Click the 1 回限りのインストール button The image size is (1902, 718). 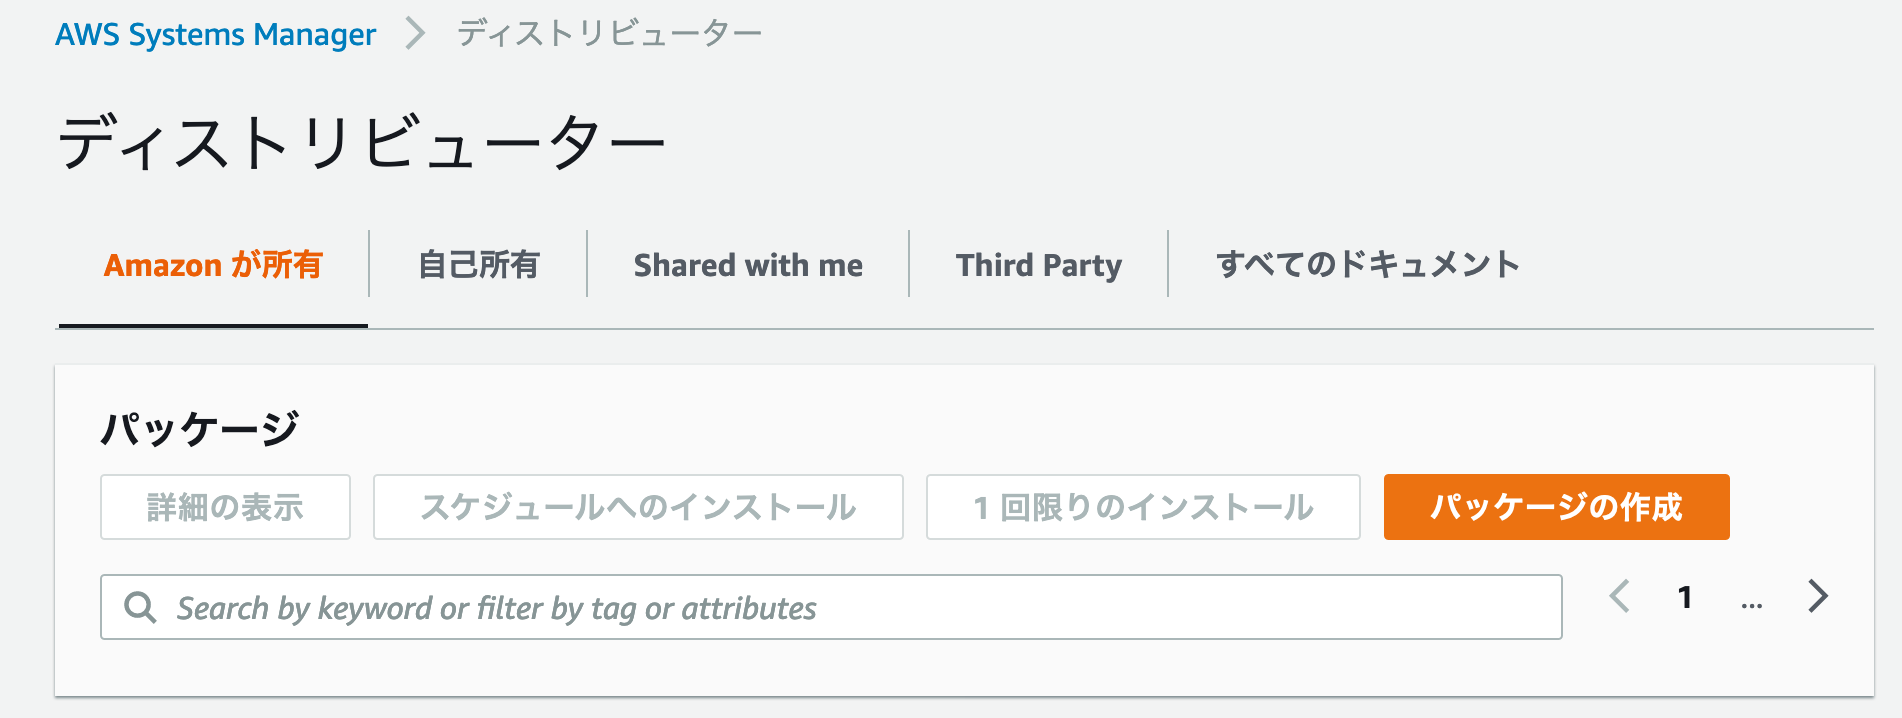1143,507
